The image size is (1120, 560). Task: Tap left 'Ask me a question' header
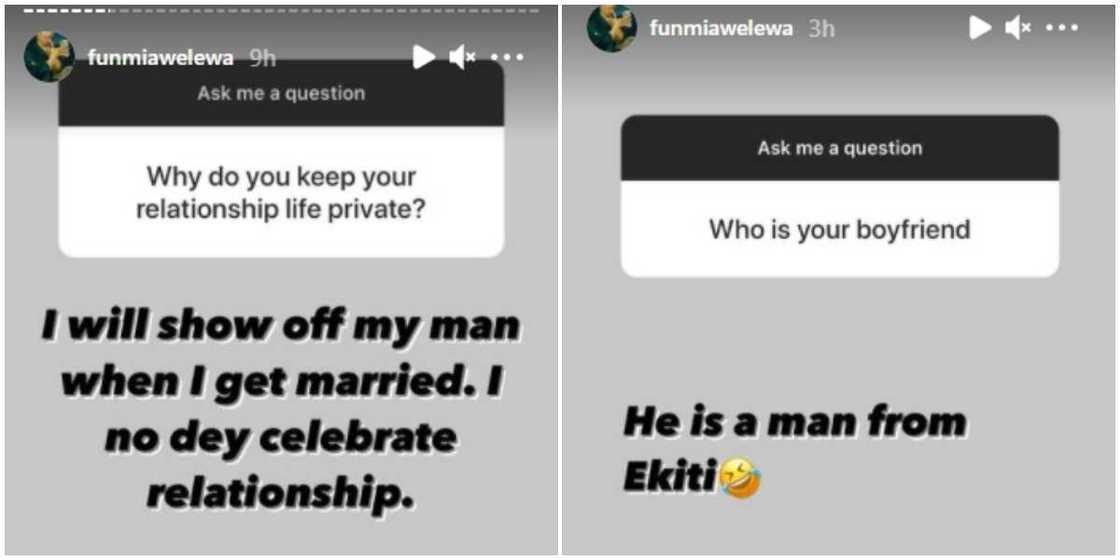coord(281,94)
